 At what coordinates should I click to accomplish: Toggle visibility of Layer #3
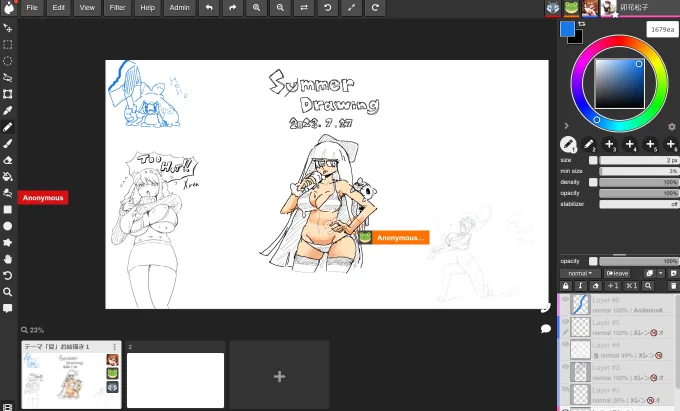point(565,367)
